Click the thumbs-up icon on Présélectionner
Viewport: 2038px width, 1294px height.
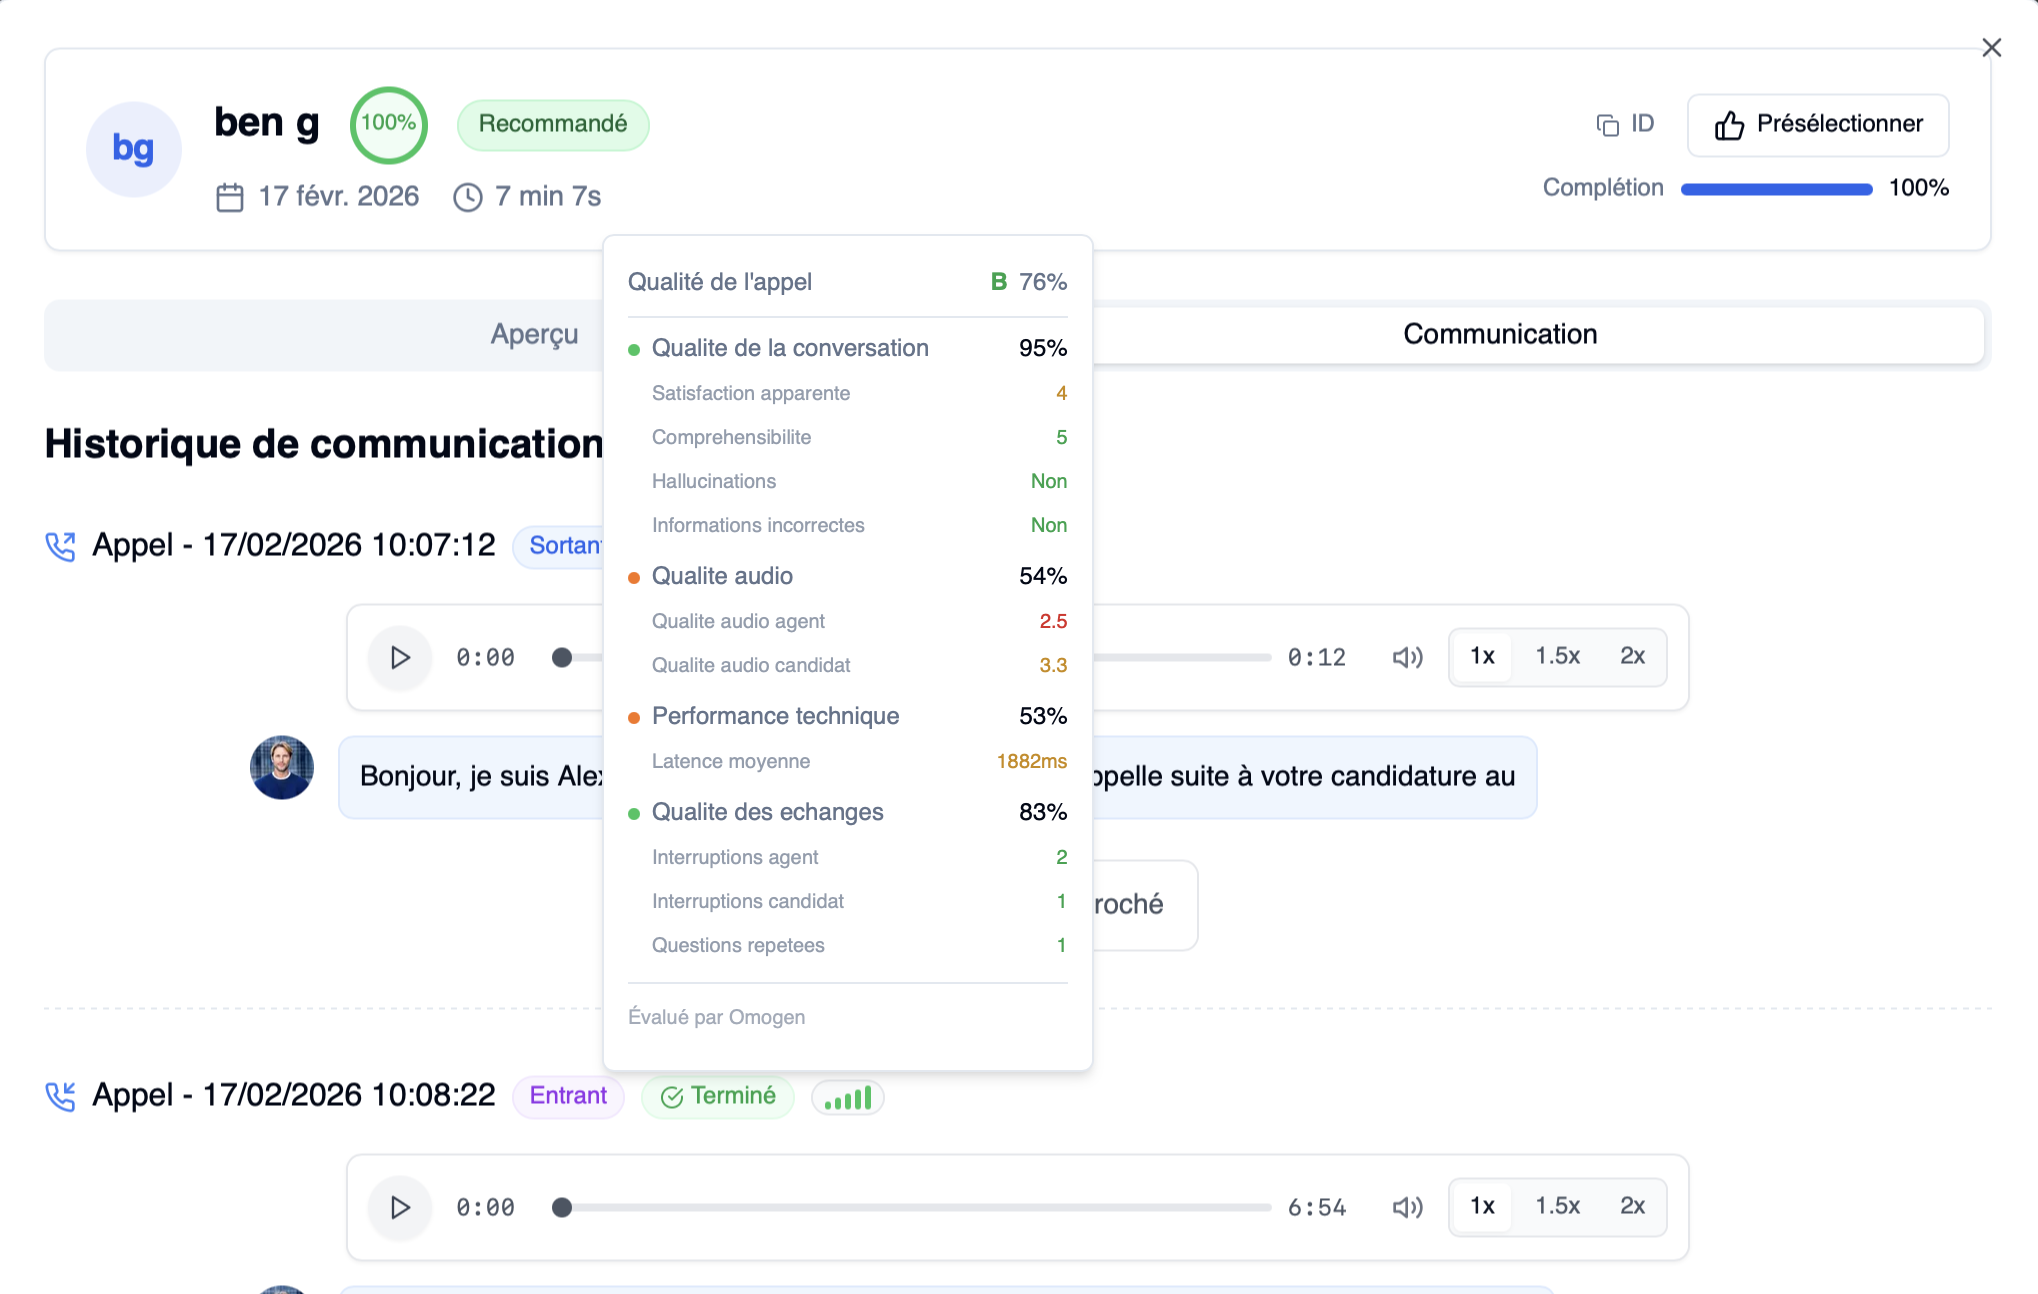coord(1729,124)
